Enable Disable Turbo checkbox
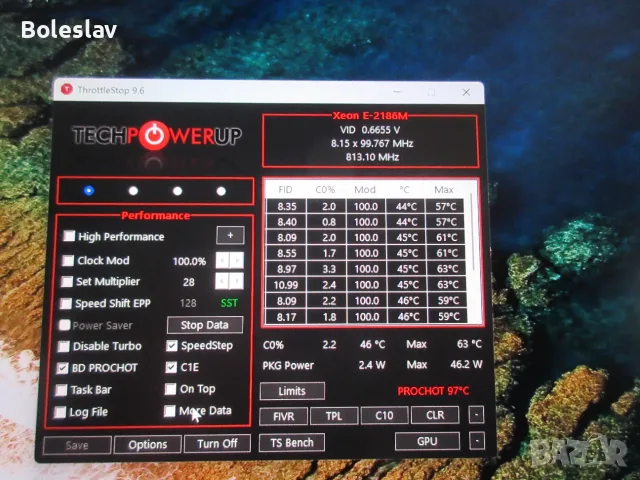 tap(63, 347)
